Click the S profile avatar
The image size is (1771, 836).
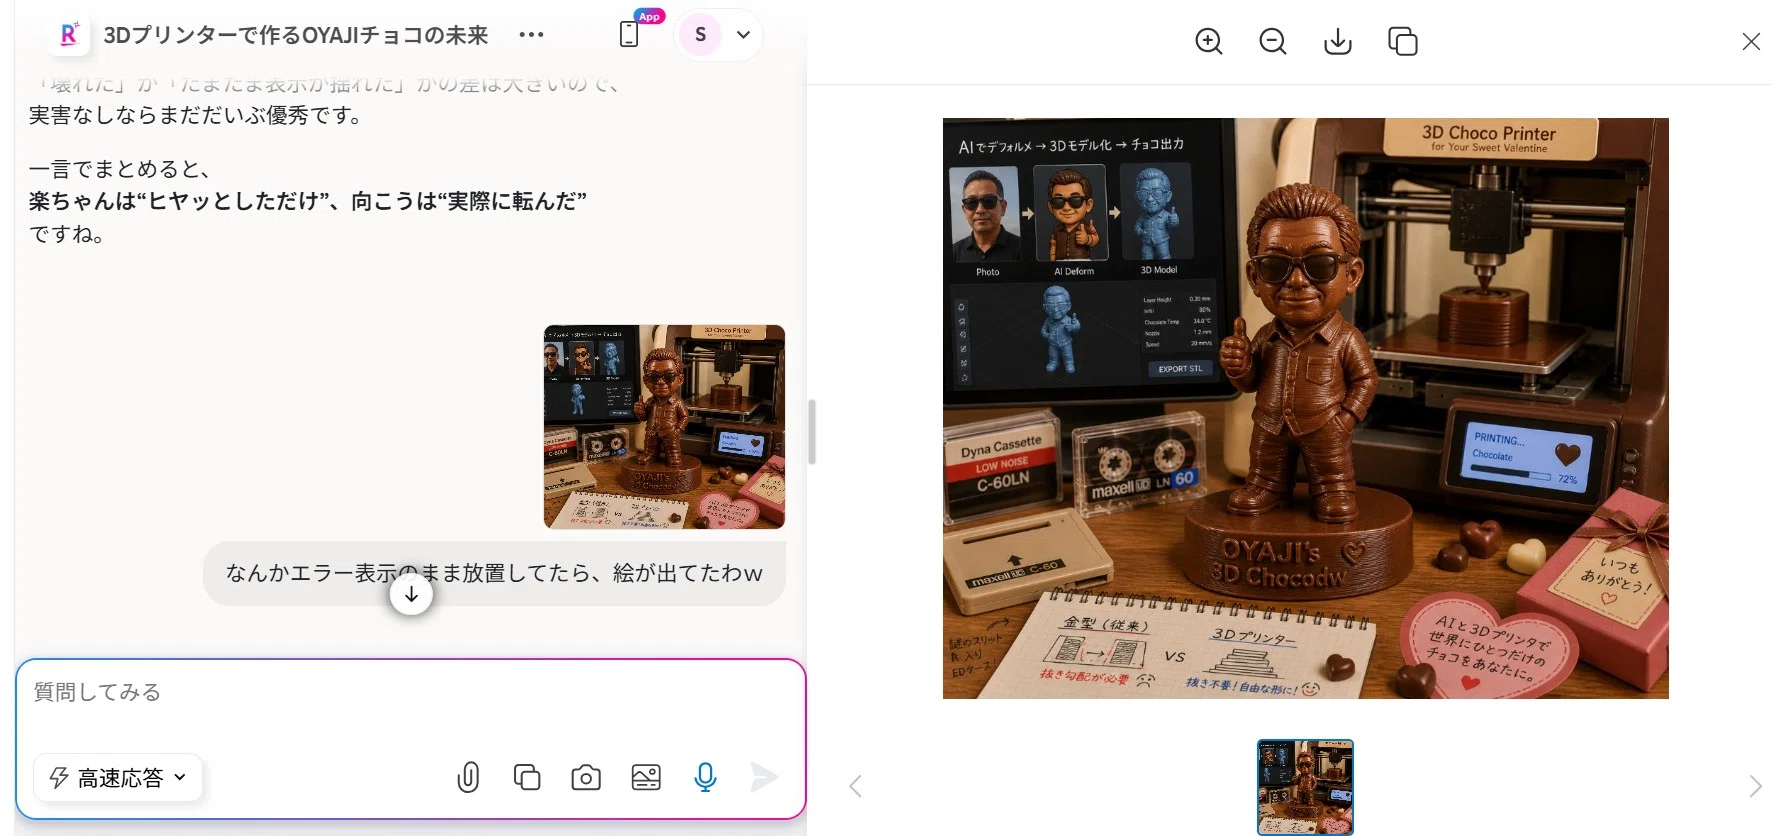(700, 35)
